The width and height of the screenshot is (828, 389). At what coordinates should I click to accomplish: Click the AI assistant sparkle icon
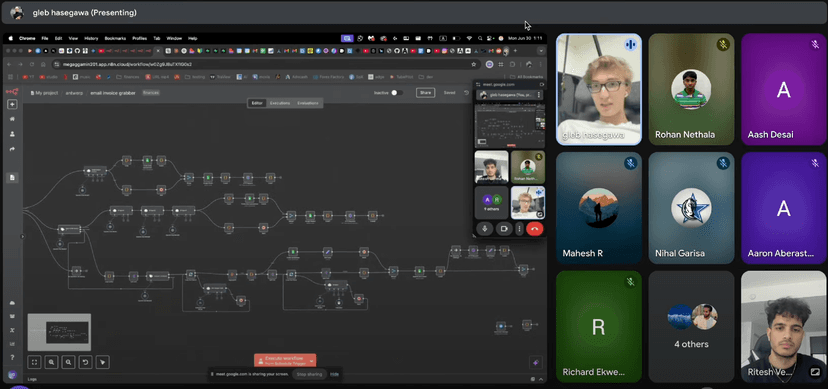535,362
